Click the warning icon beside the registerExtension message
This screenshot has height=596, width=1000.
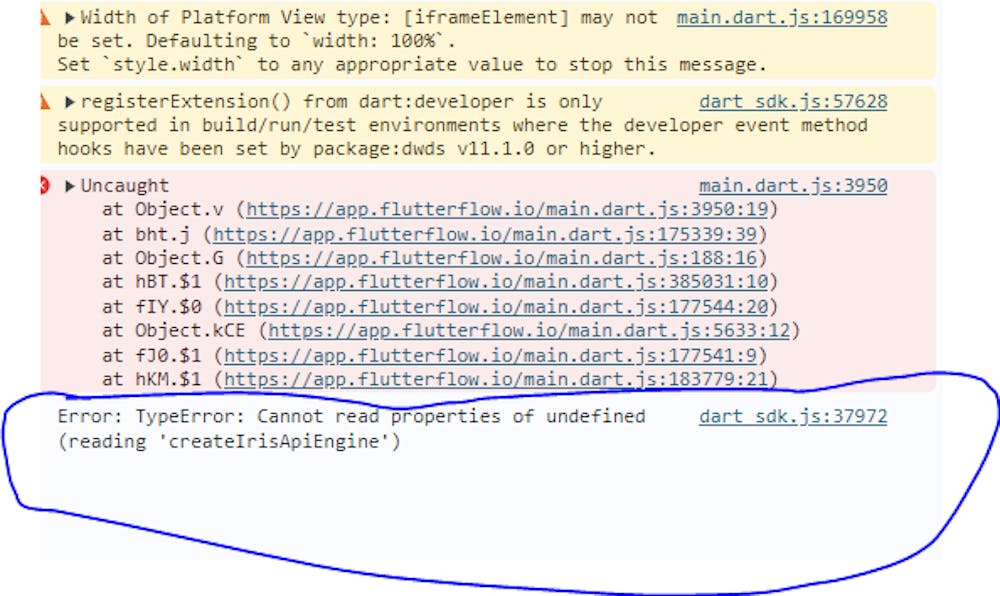pyautogui.click(x=45, y=102)
